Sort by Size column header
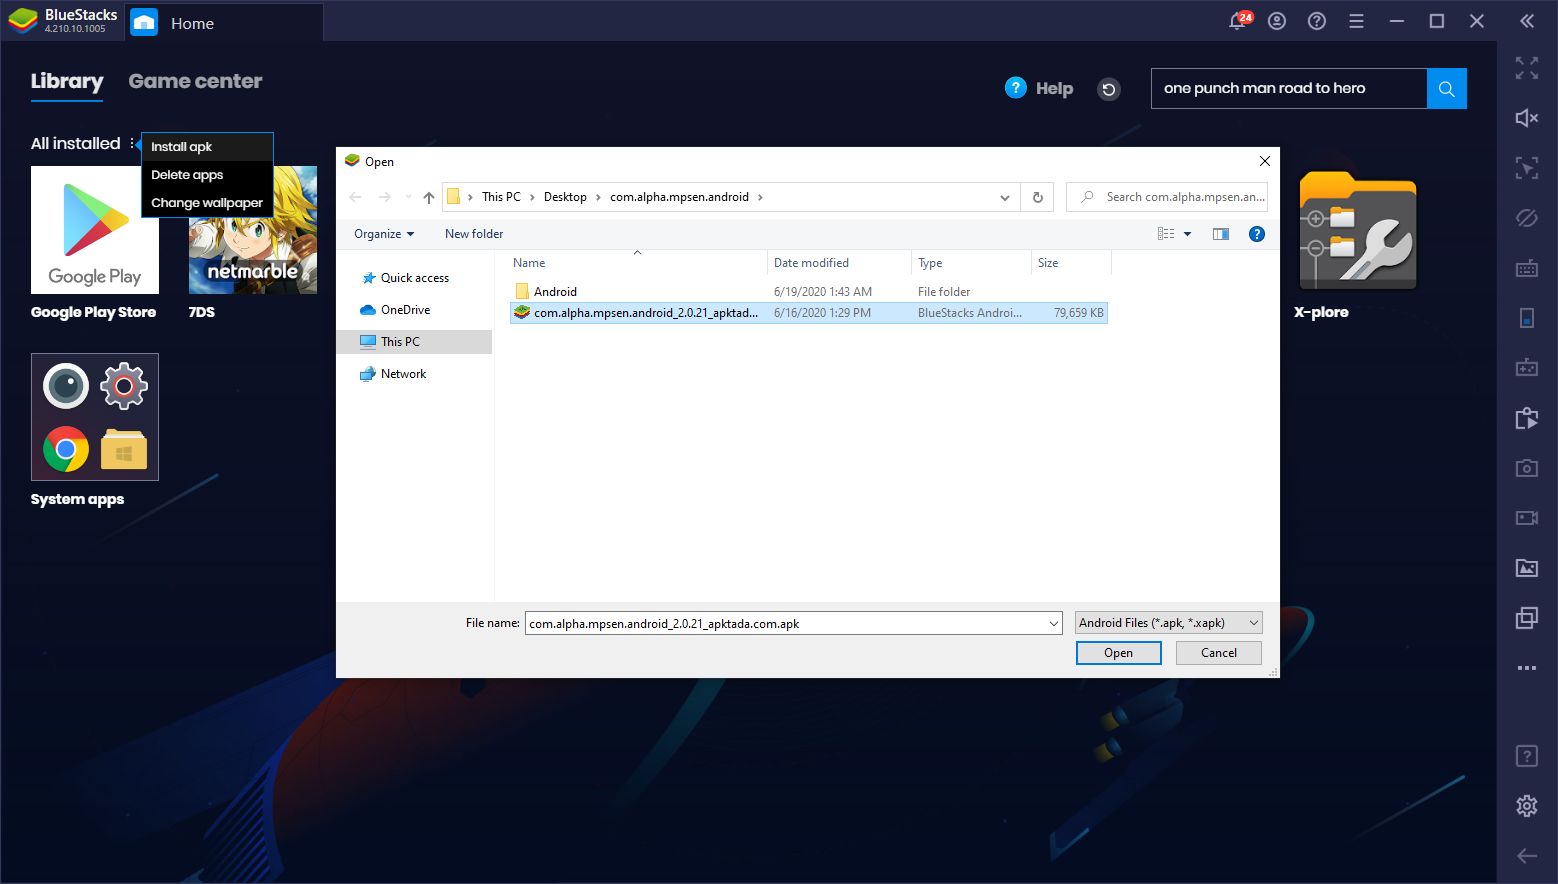The width and height of the screenshot is (1558, 884). click(x=1070, y=263)
